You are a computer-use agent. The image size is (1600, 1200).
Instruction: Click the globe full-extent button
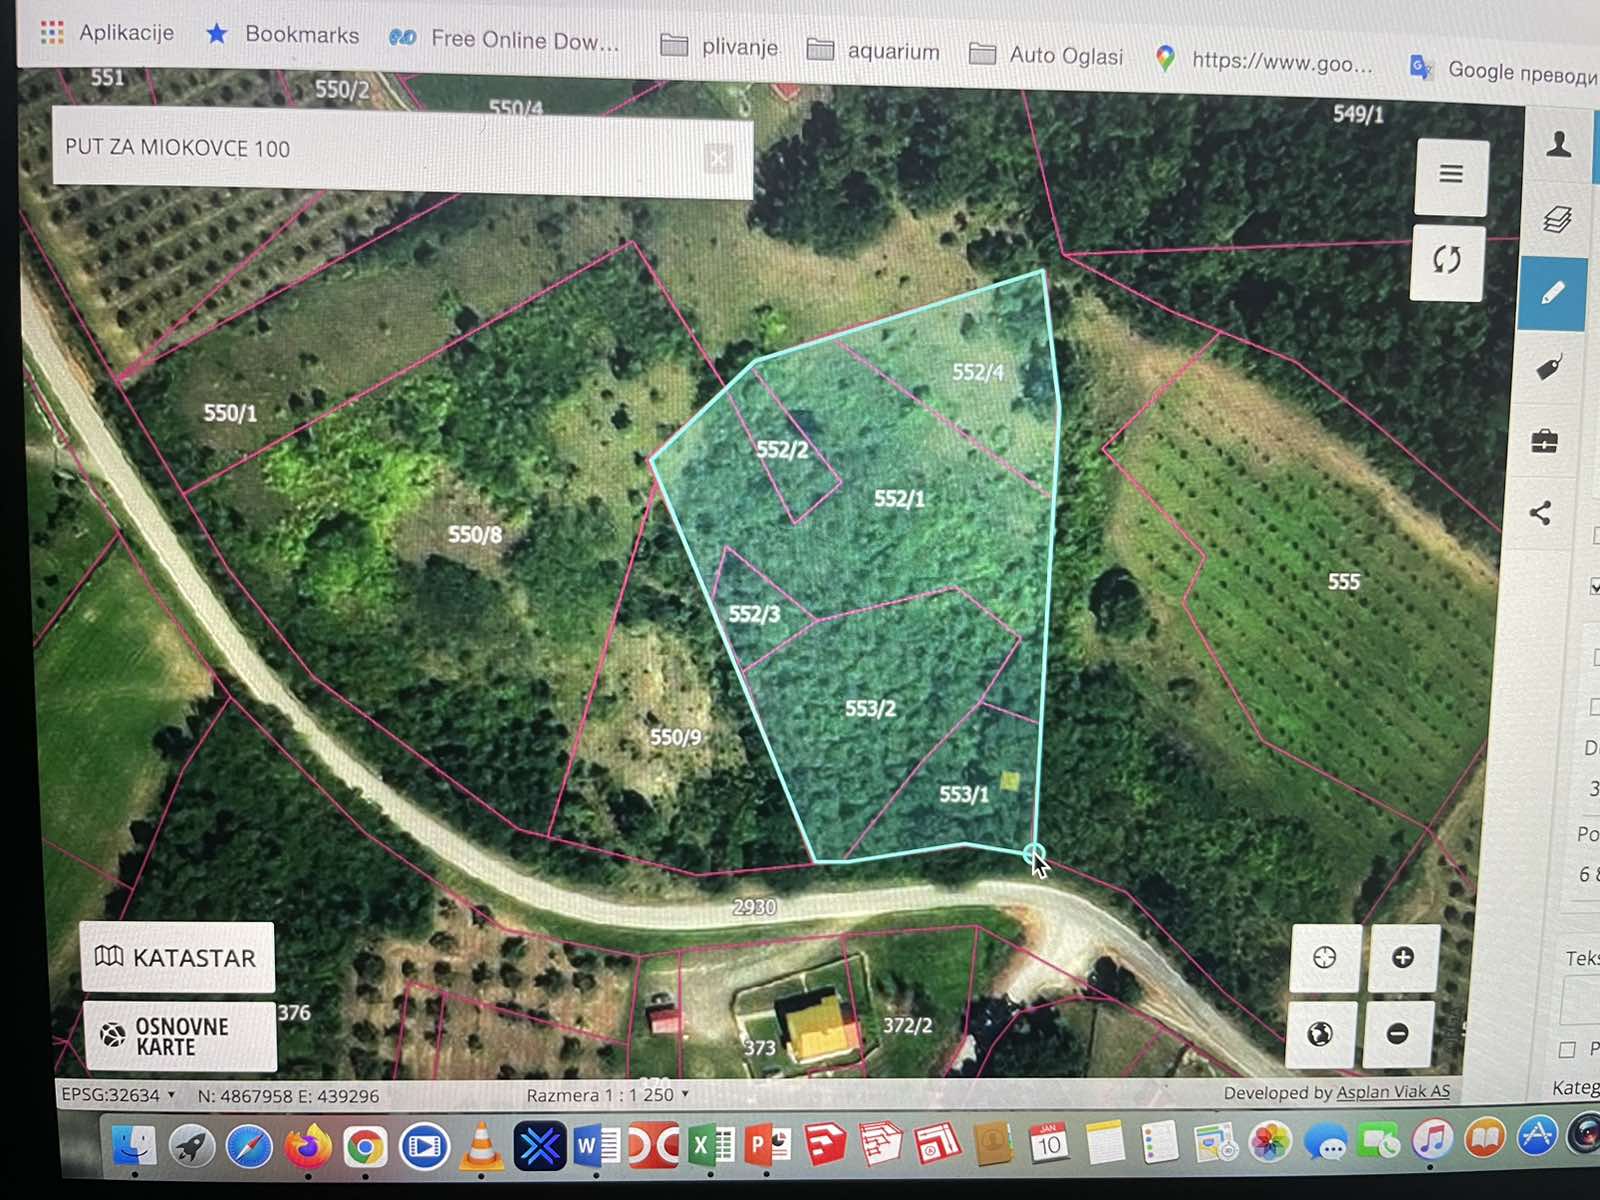click(x=1320, y=1034)
